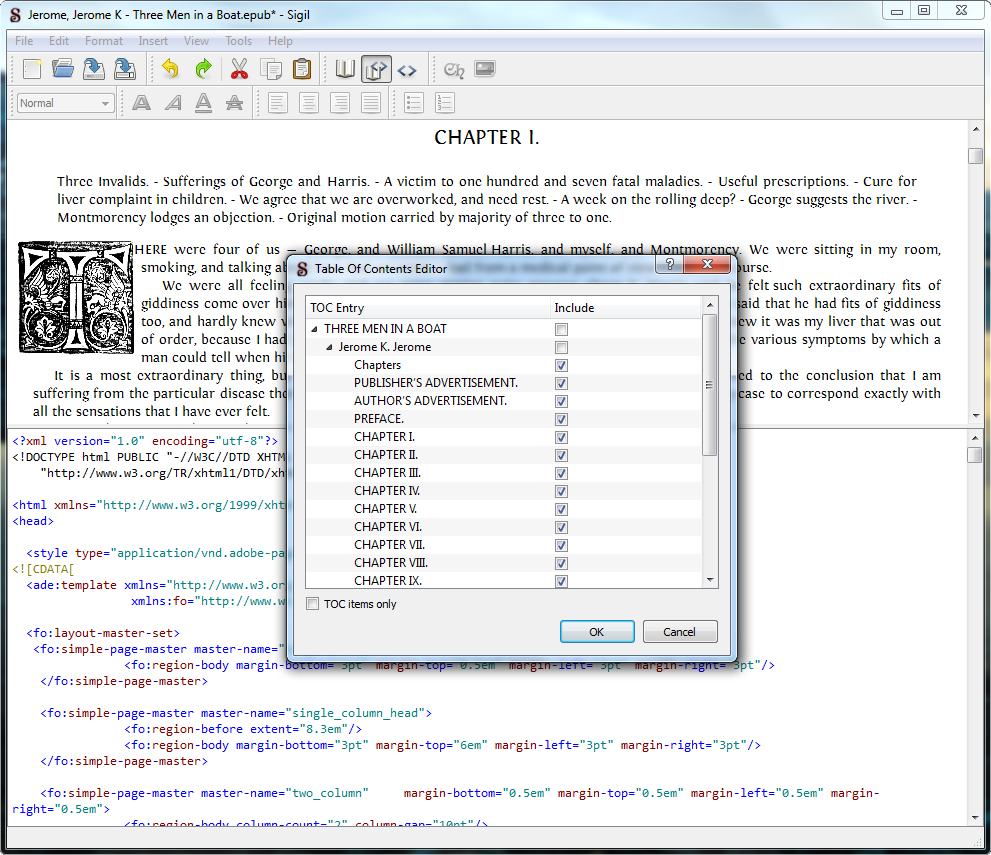Click the Insert Chapter Break icon
Screen dimensions: 991x855
[455, 69]
